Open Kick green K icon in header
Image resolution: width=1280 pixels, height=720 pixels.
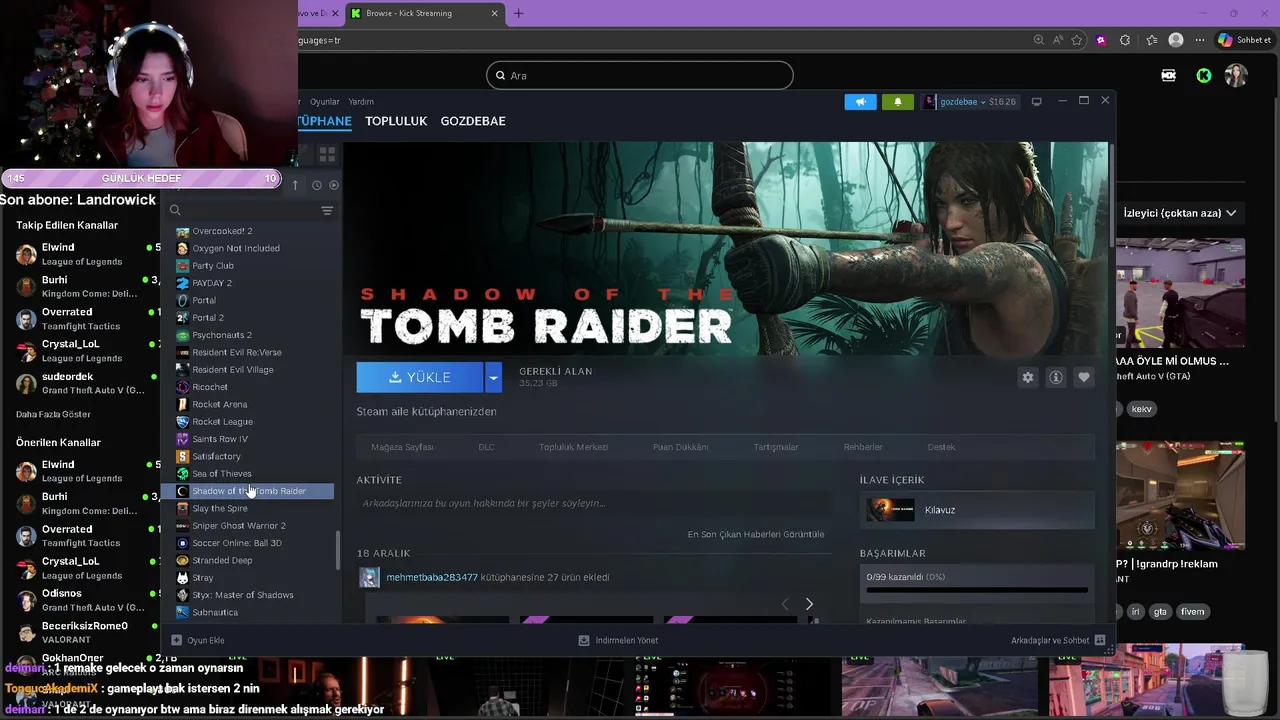click(x=1204, y=75)
